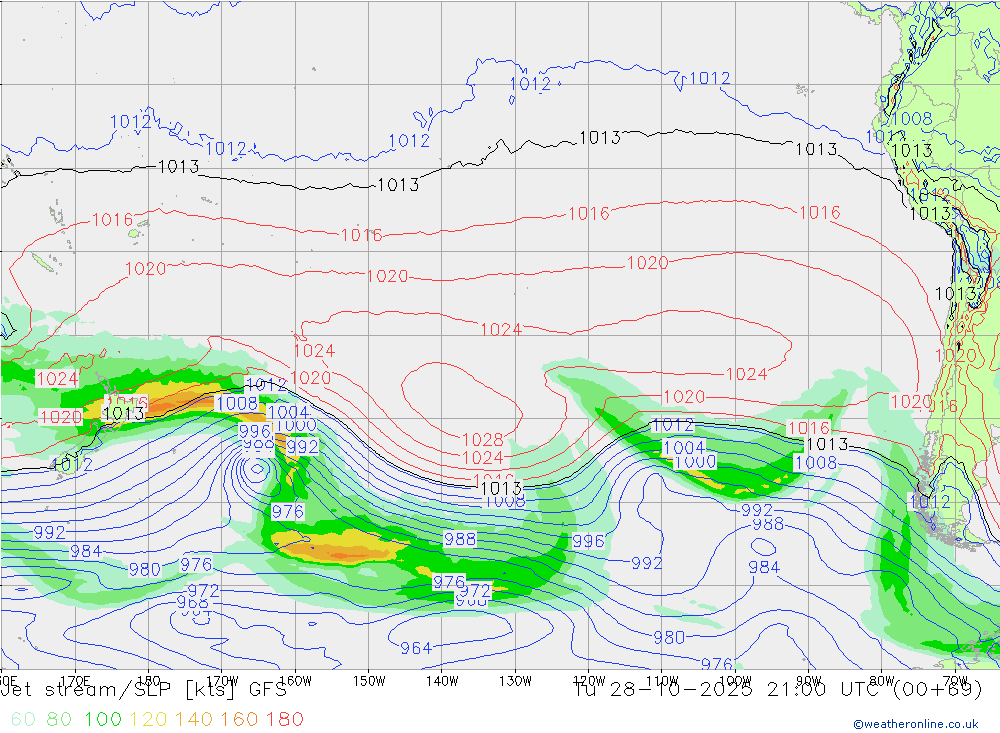Click the 70W longitude label

(x=955, y=681)
